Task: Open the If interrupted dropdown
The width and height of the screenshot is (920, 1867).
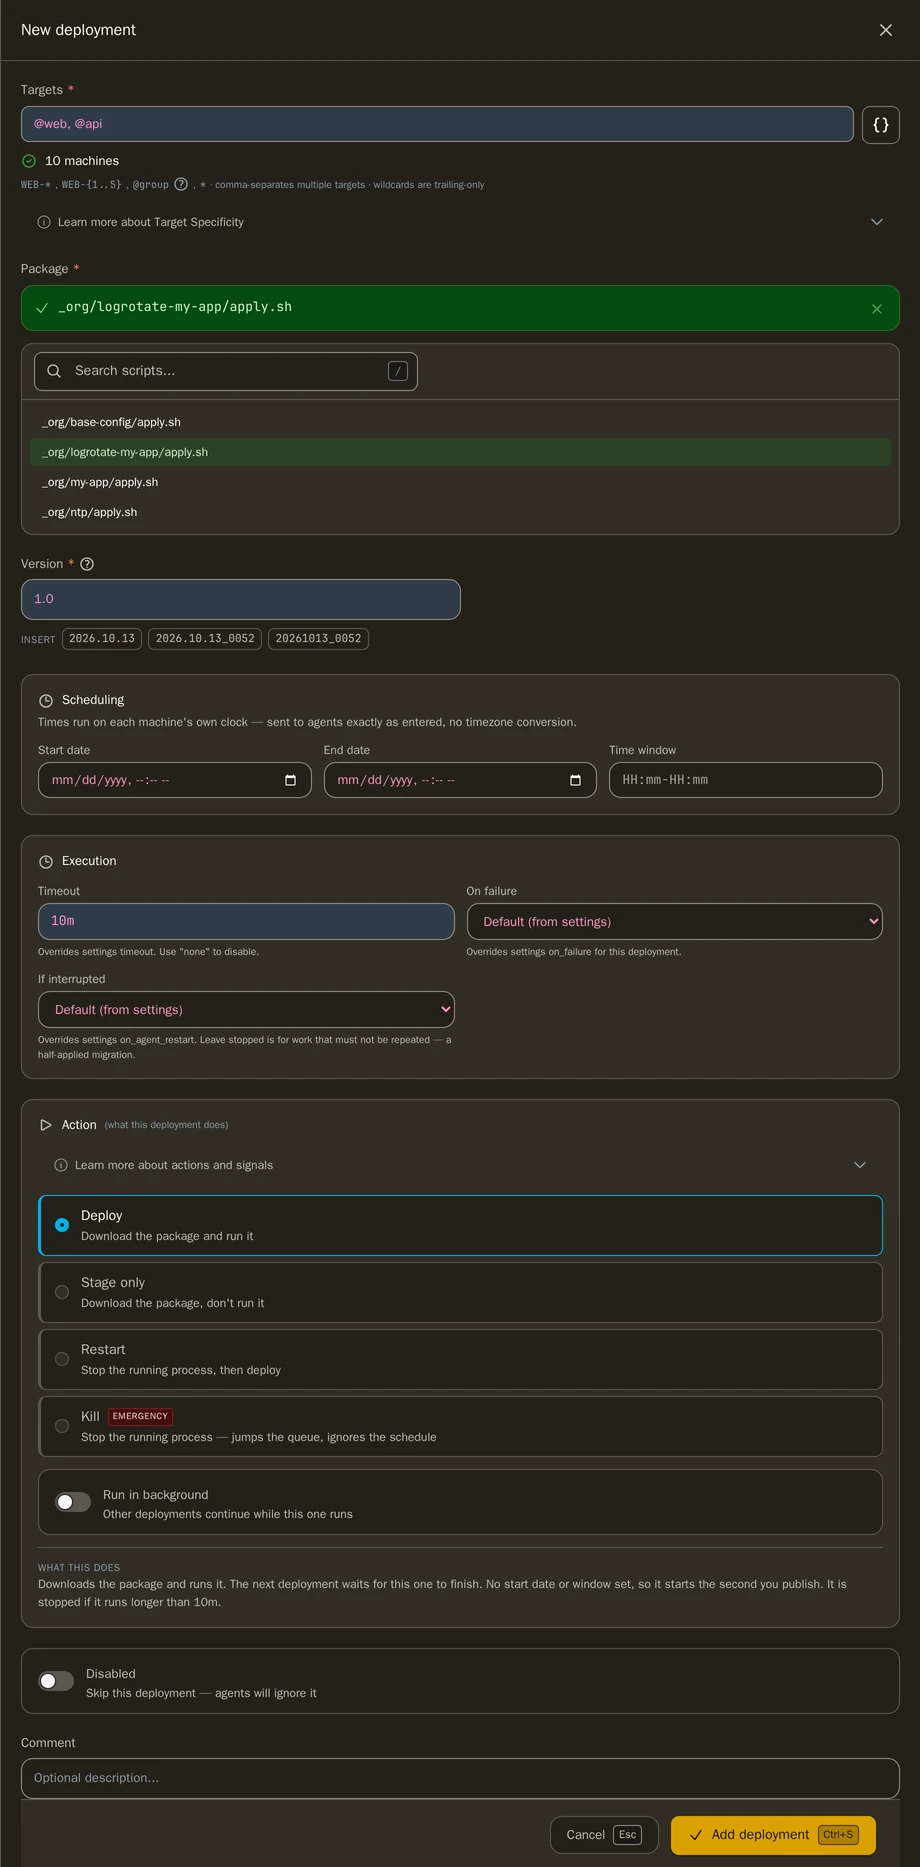Action: point(246,1010)
